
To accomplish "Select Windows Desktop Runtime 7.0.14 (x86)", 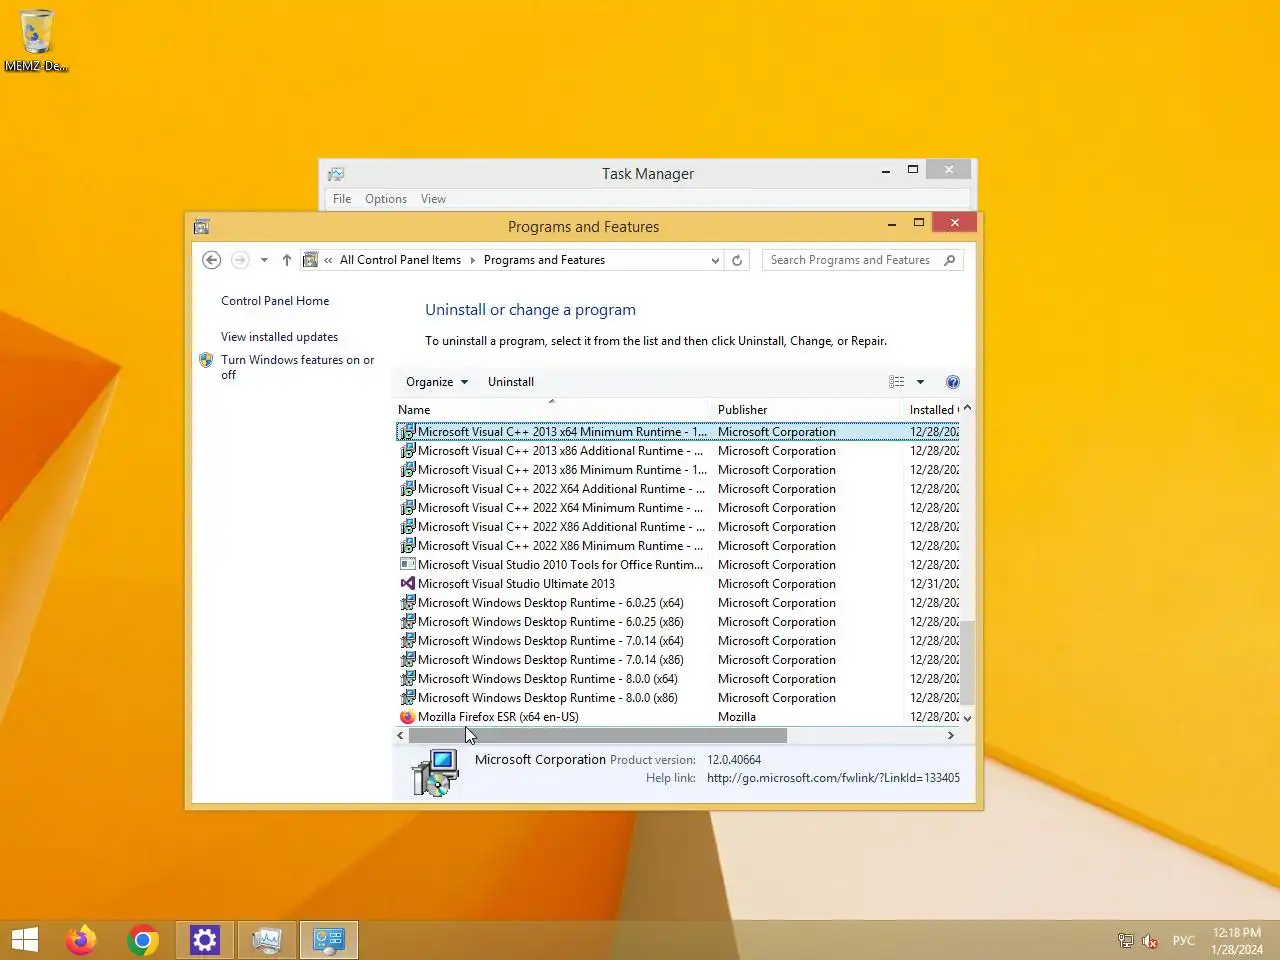I will pos(678,660).
